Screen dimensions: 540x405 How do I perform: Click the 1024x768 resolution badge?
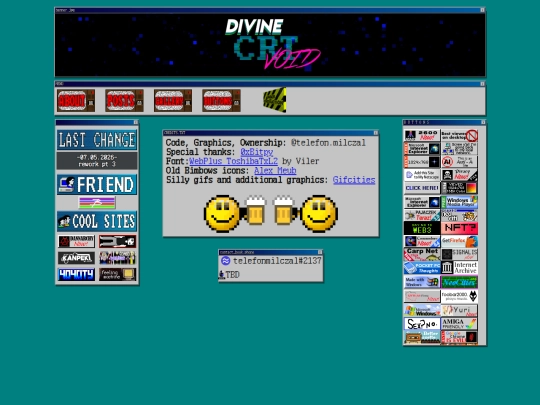[x=422, y=162]
